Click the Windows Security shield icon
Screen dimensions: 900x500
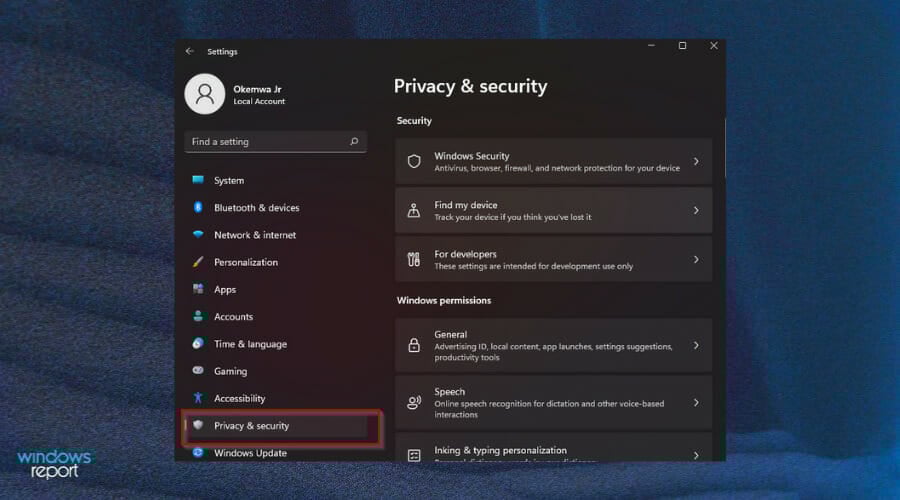click(x=414, y=161)
